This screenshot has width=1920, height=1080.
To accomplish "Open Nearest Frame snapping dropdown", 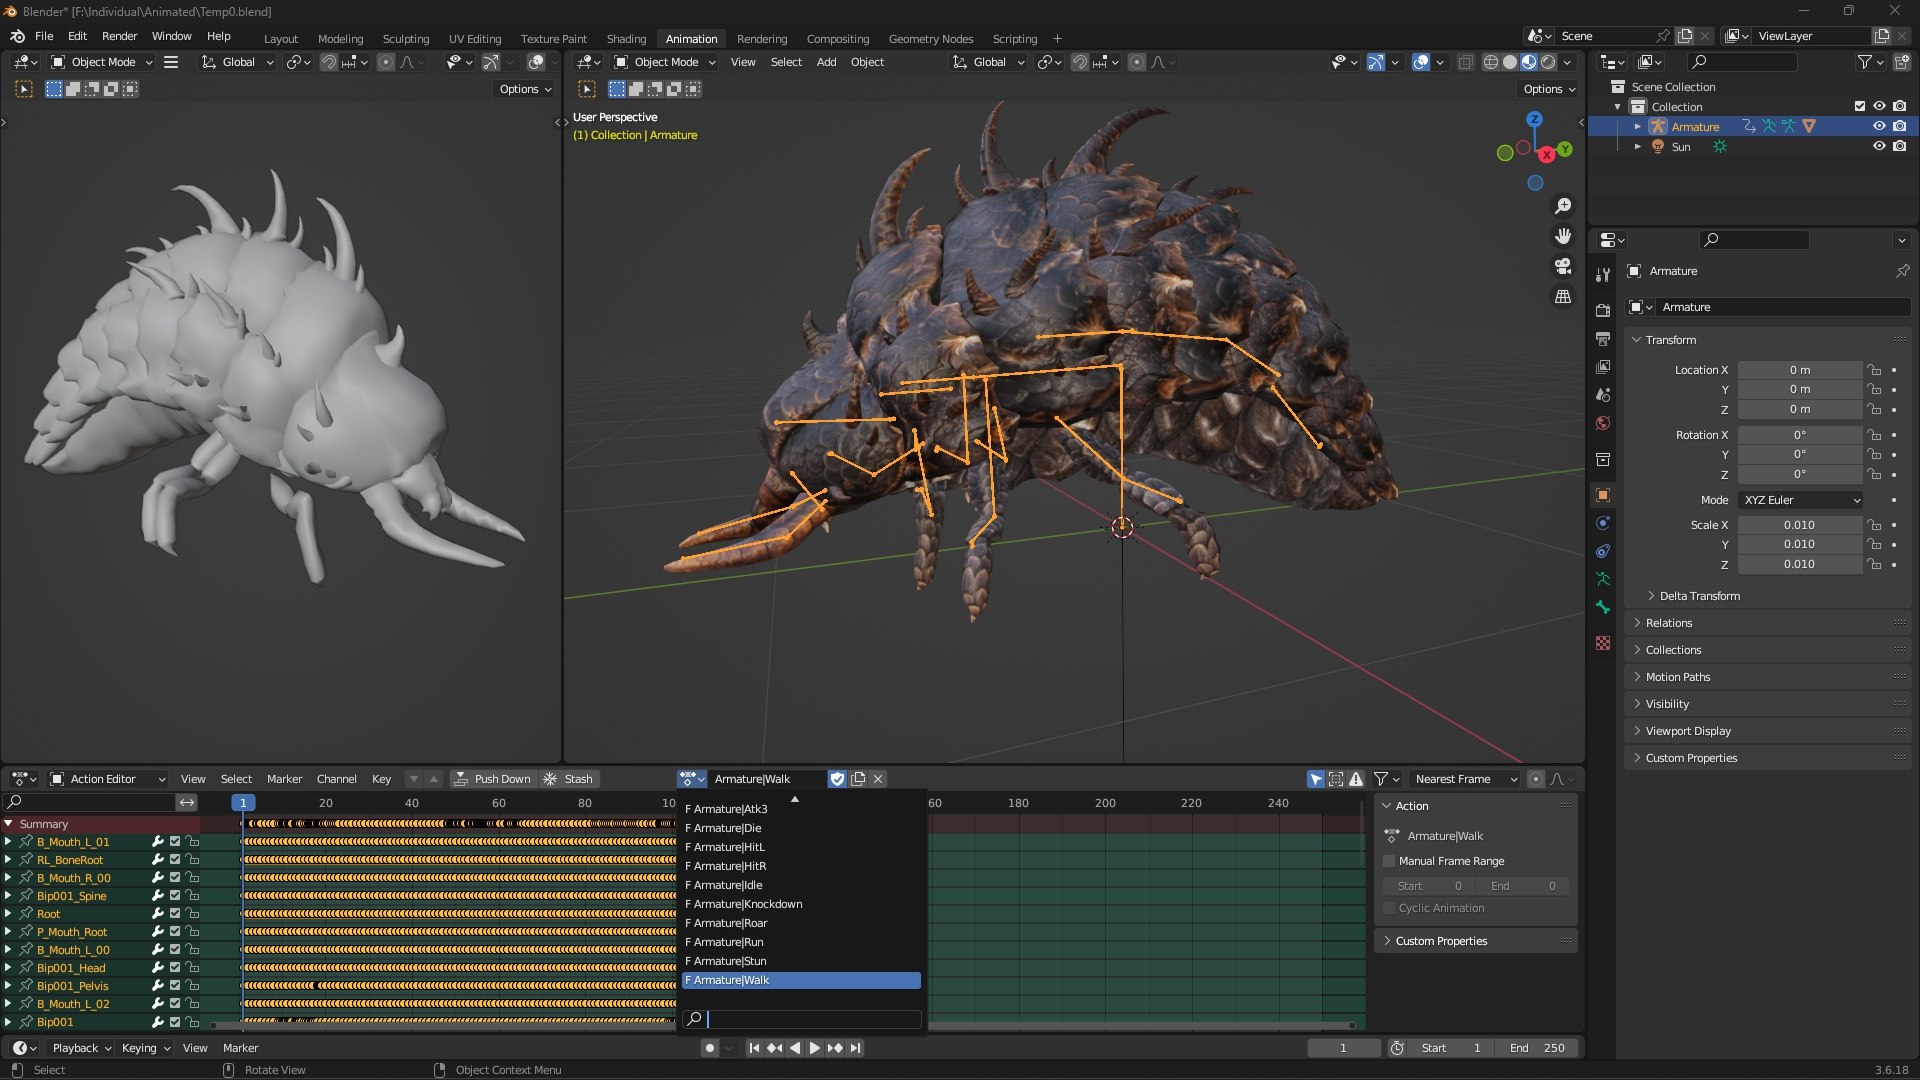I will pyautogui.click(x=1464, y=779).
